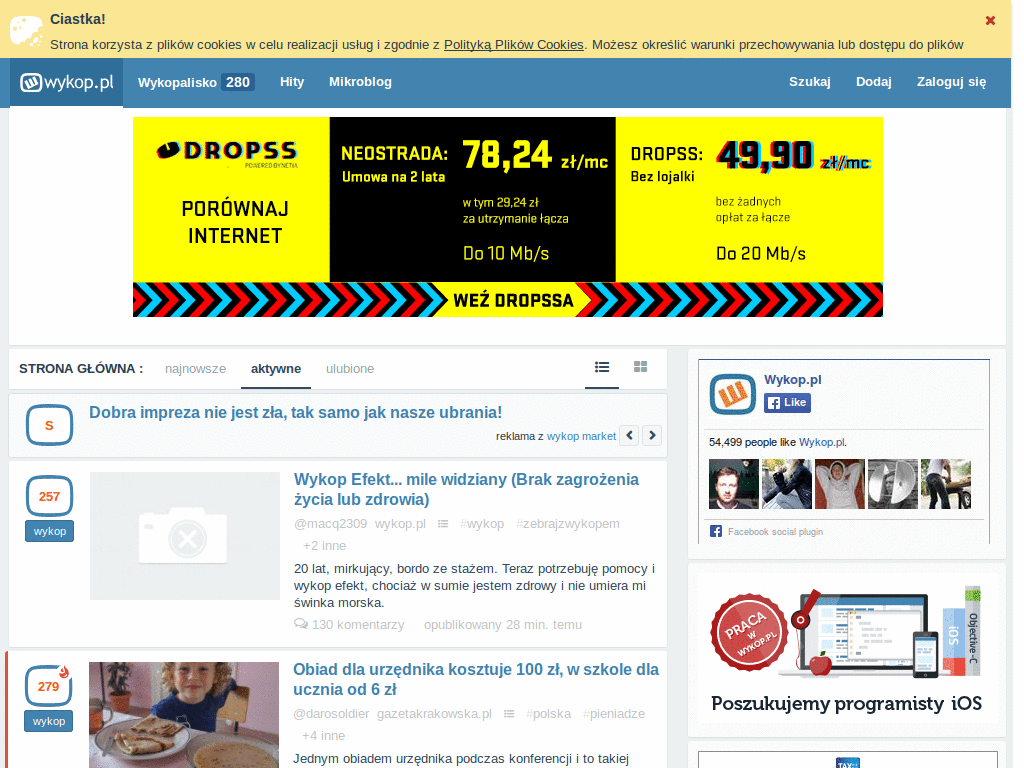The height and width of the screenshot is (768, 1024).
Task: Open 'Obiad dla urzędnika kosztuje 100 zł' article
Action: (476, 679)
